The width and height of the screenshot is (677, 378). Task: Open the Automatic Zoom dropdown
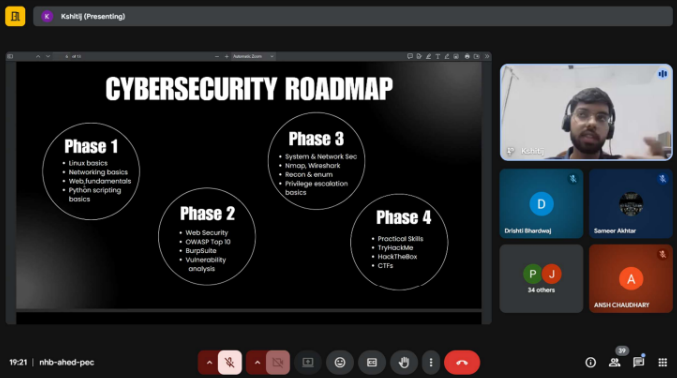point(253,56)
